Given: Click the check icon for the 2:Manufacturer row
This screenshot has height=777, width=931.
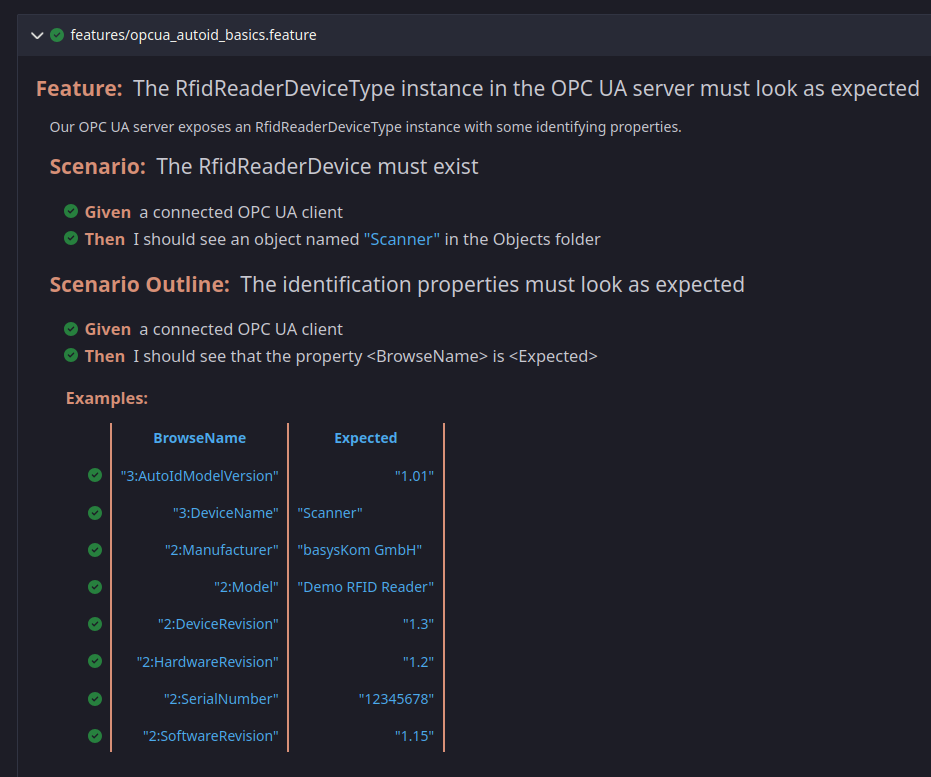Looking at the screenshot, I should [95, 550].
